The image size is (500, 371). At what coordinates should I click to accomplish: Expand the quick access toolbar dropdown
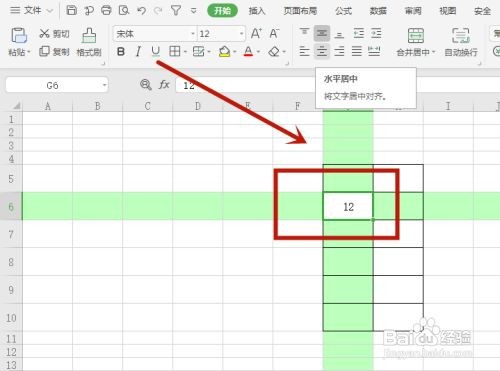click(193, 11)
